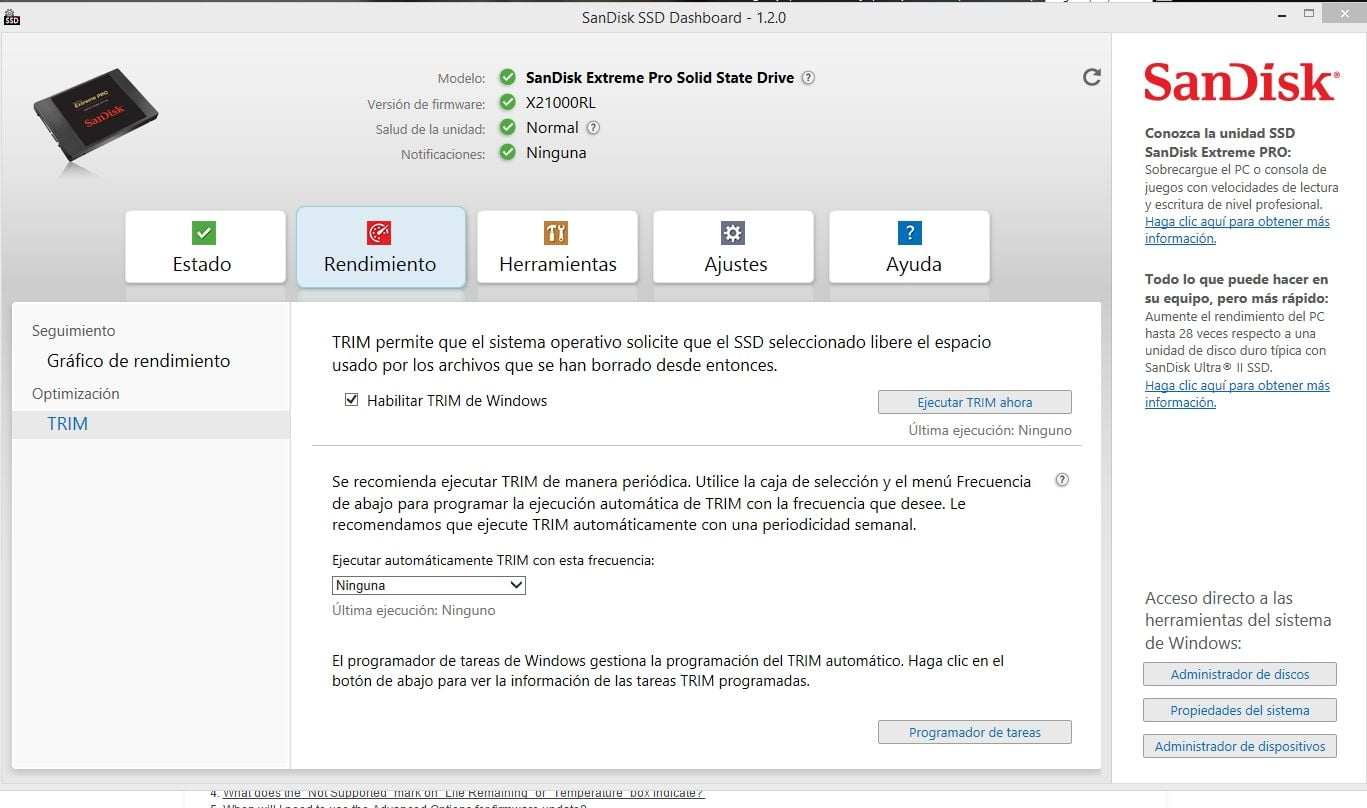The height and width of the screenshot is (808, 1367).
Task: Click the SanDisk logo
Action: [1240, 82]
